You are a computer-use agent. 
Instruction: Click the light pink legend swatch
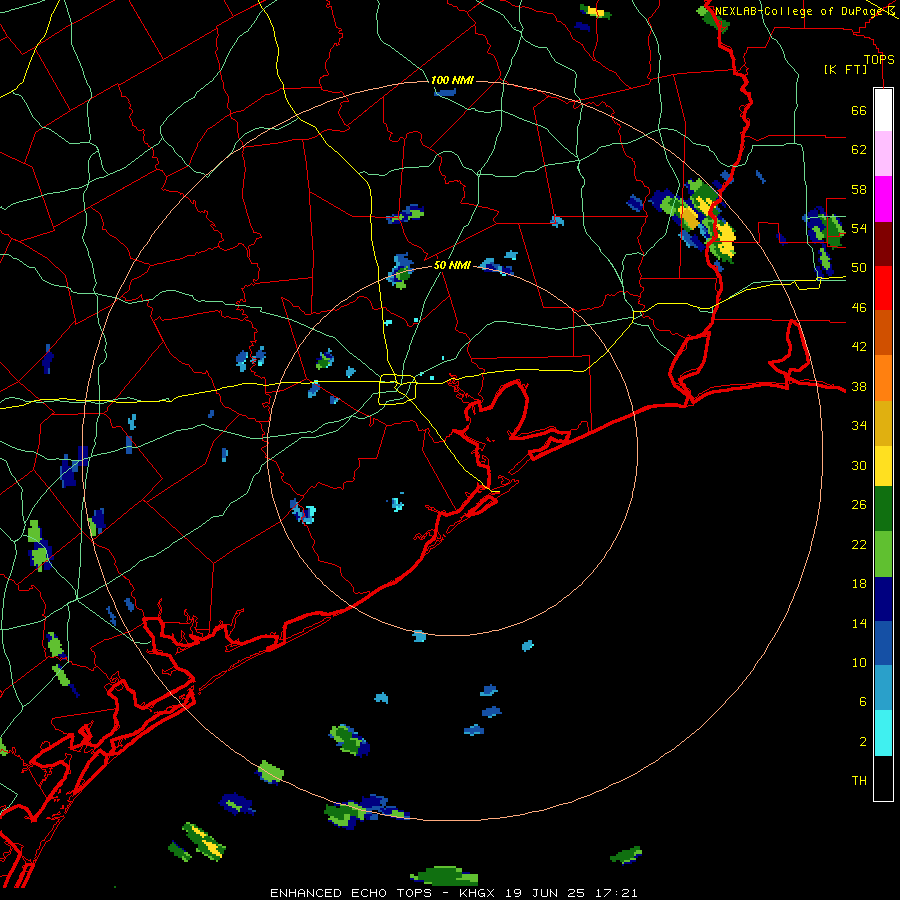click(883, 154)
